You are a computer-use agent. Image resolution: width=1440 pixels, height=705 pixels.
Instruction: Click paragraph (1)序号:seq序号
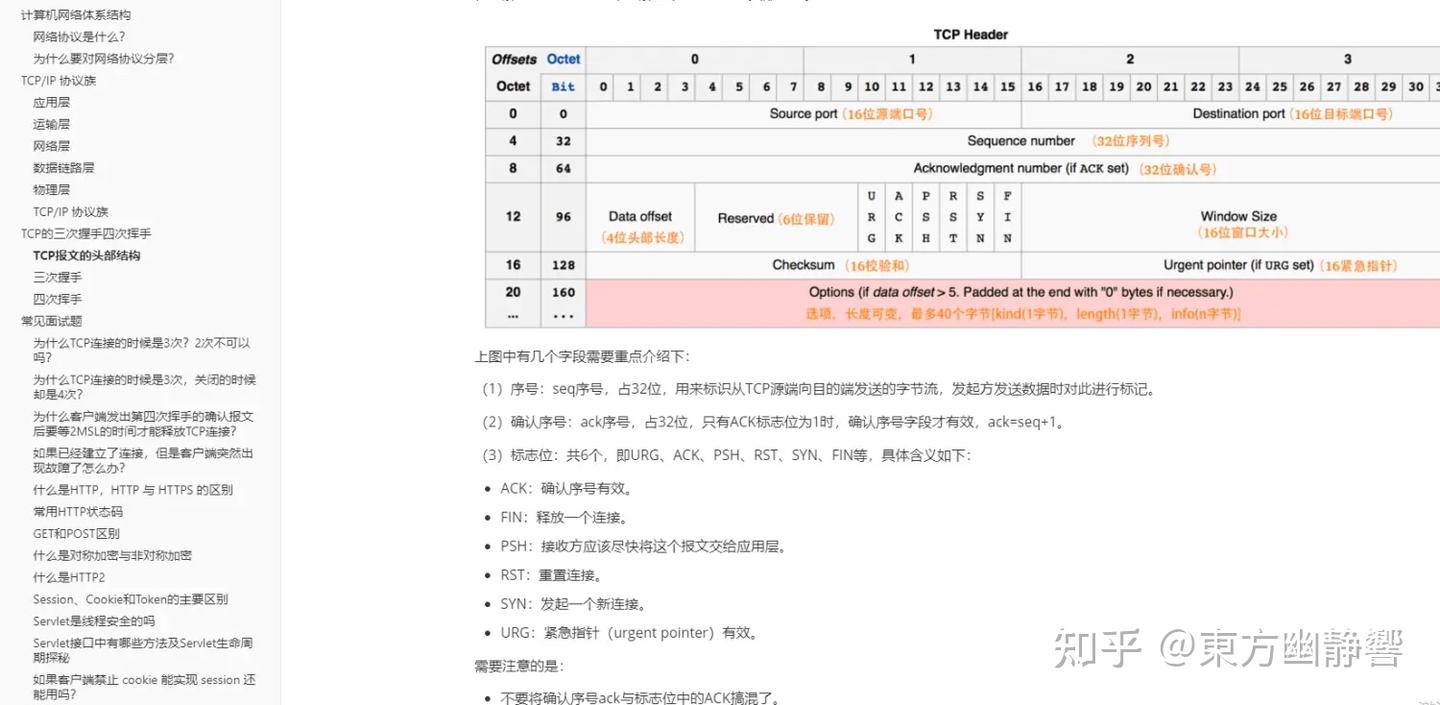(x=816, y=389)
